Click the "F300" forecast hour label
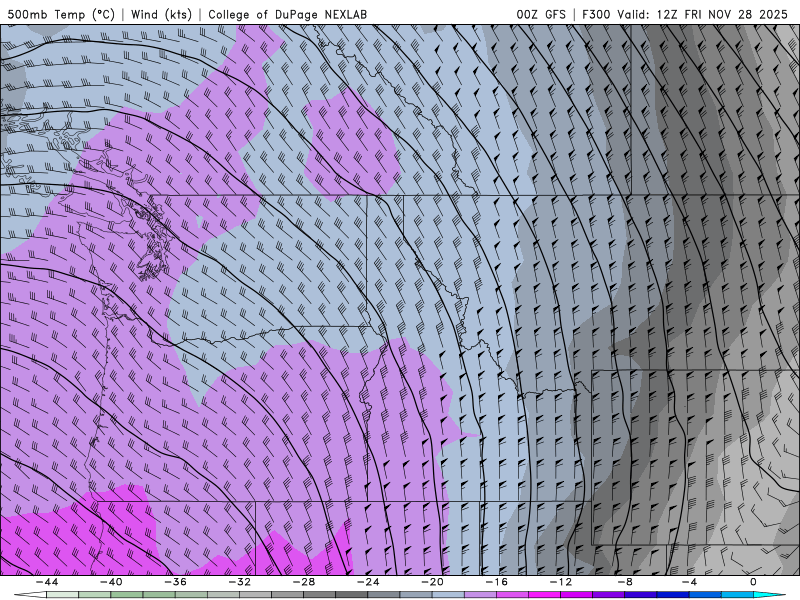 pos(596,14)
